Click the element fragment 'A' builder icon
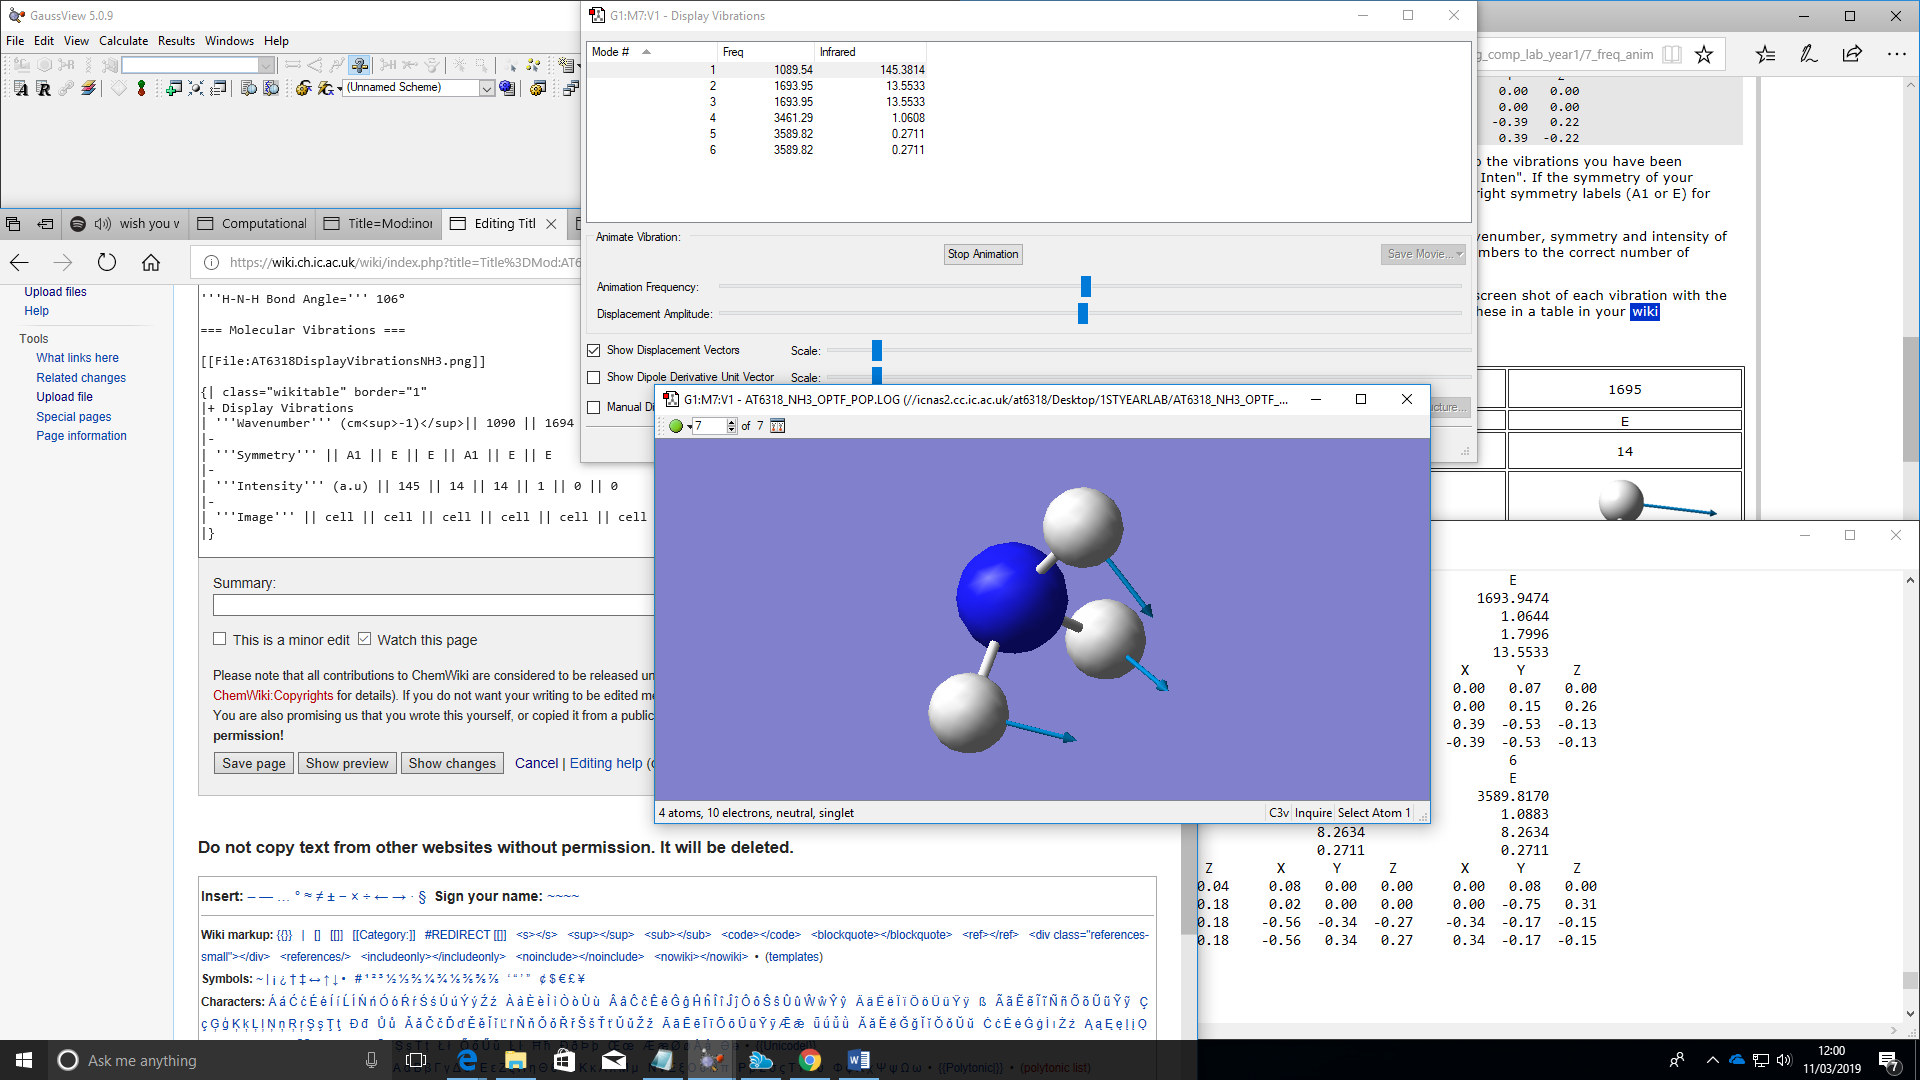The width and height of the screenshot is (1920, 1080). click(20, 89)
